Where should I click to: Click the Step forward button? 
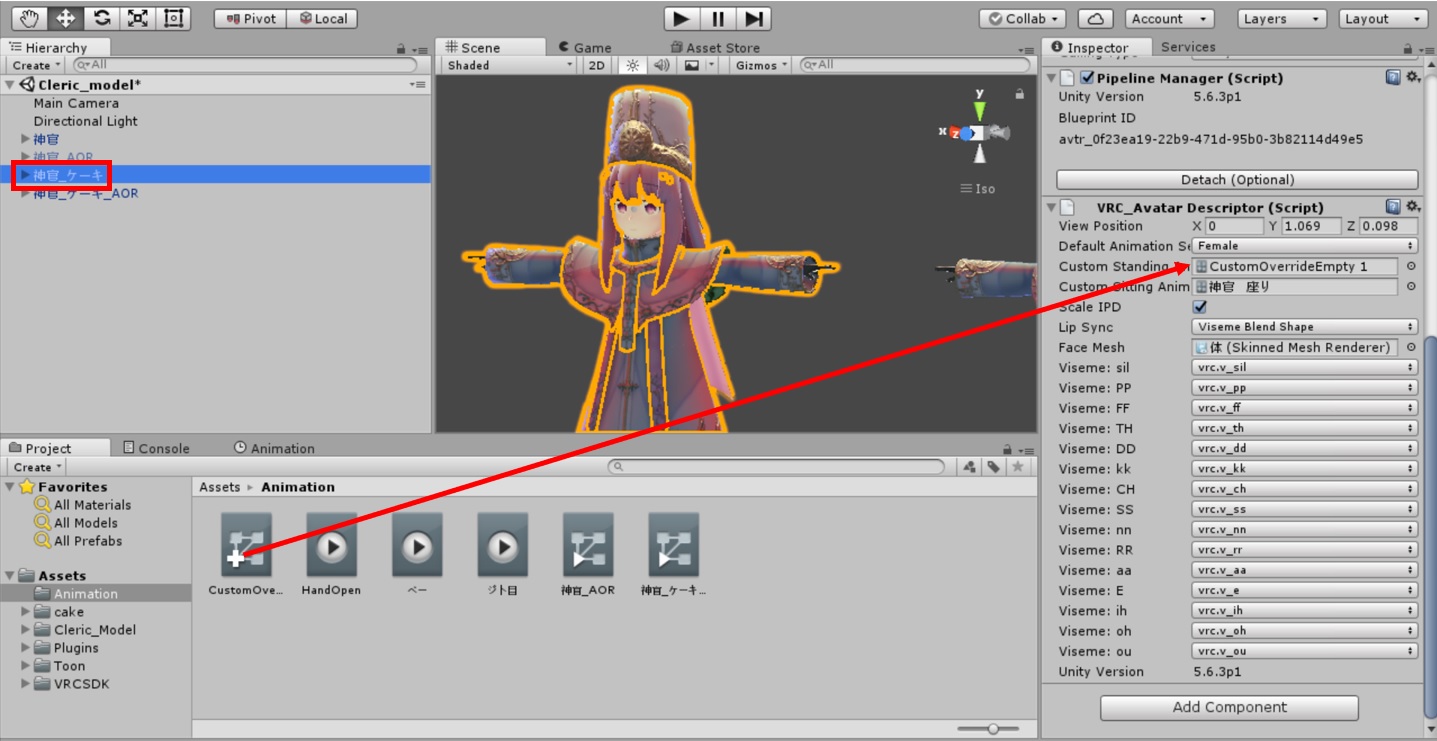point(755,18)
